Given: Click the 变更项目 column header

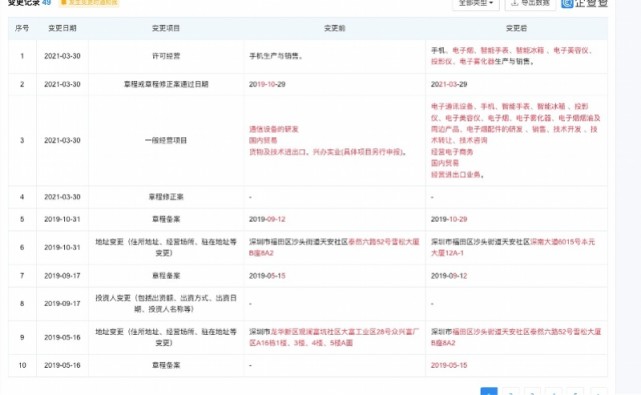Looking at the screenshot, I should click(x=166, y=28).
